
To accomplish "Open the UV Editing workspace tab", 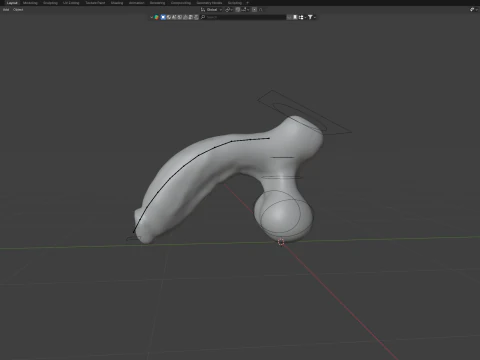I will tap(71, 3).
